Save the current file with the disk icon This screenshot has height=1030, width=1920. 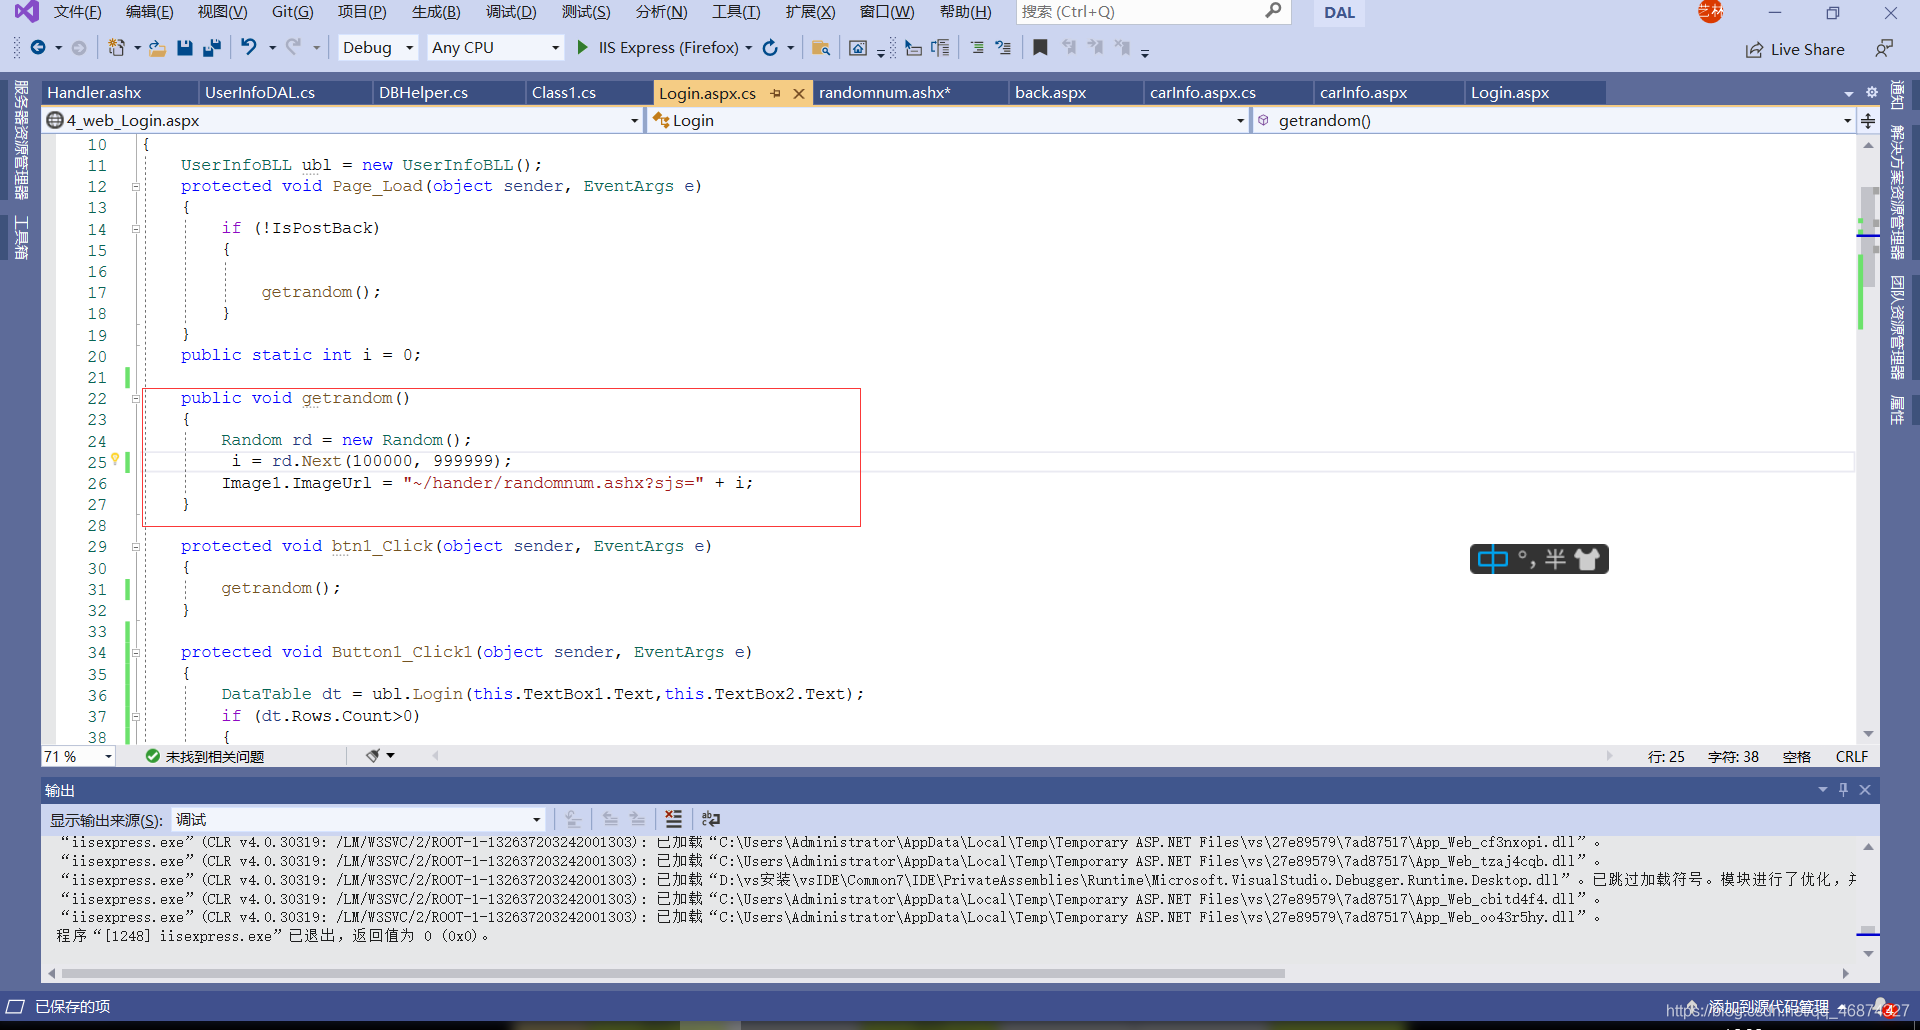tap(185, 47)
